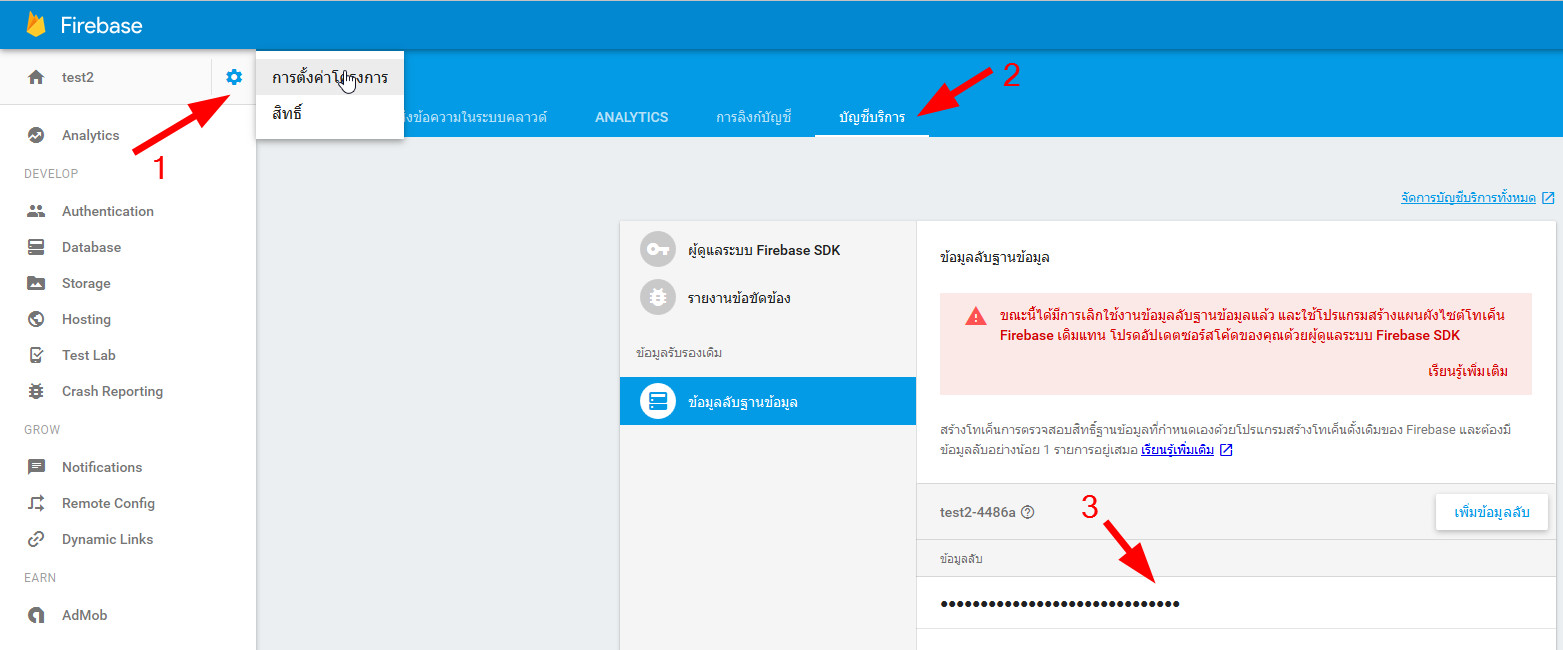The width and height of the screenshot is (1563, 650).
Task: Click the Firebase flame logo
Action: click(x=37, y=25)
